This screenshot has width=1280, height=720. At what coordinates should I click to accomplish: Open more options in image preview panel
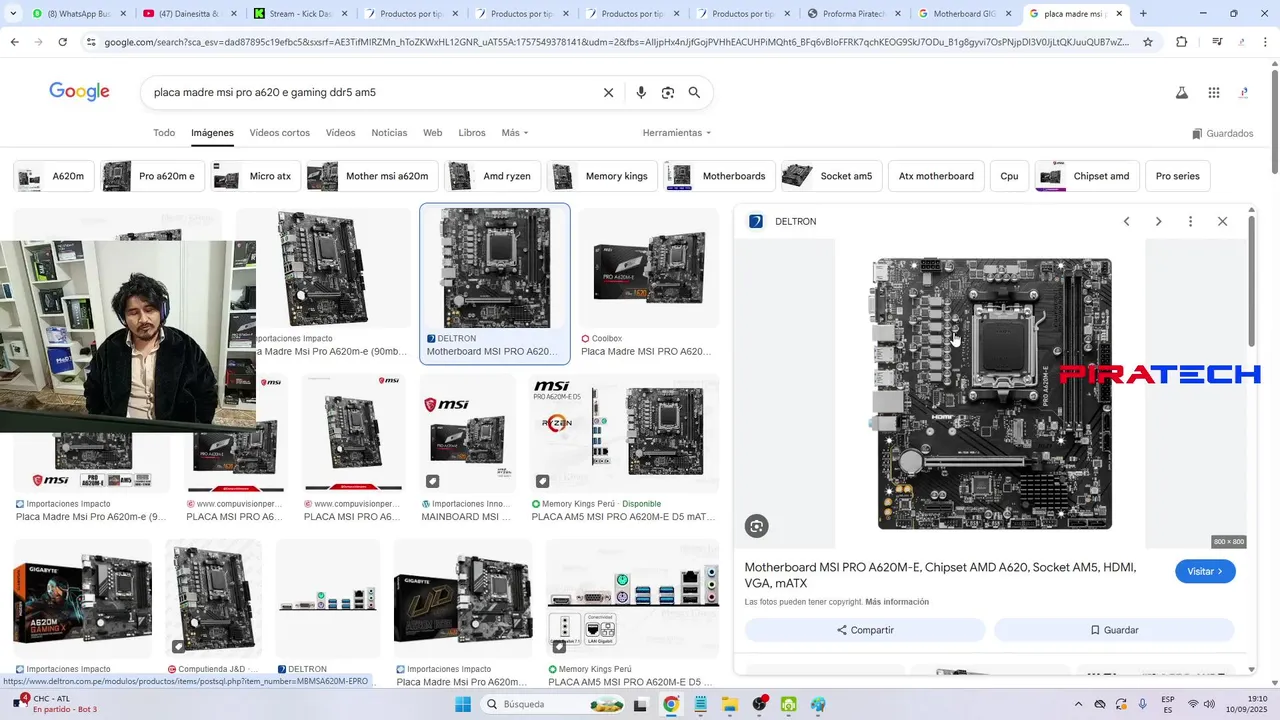(1190, 221)
